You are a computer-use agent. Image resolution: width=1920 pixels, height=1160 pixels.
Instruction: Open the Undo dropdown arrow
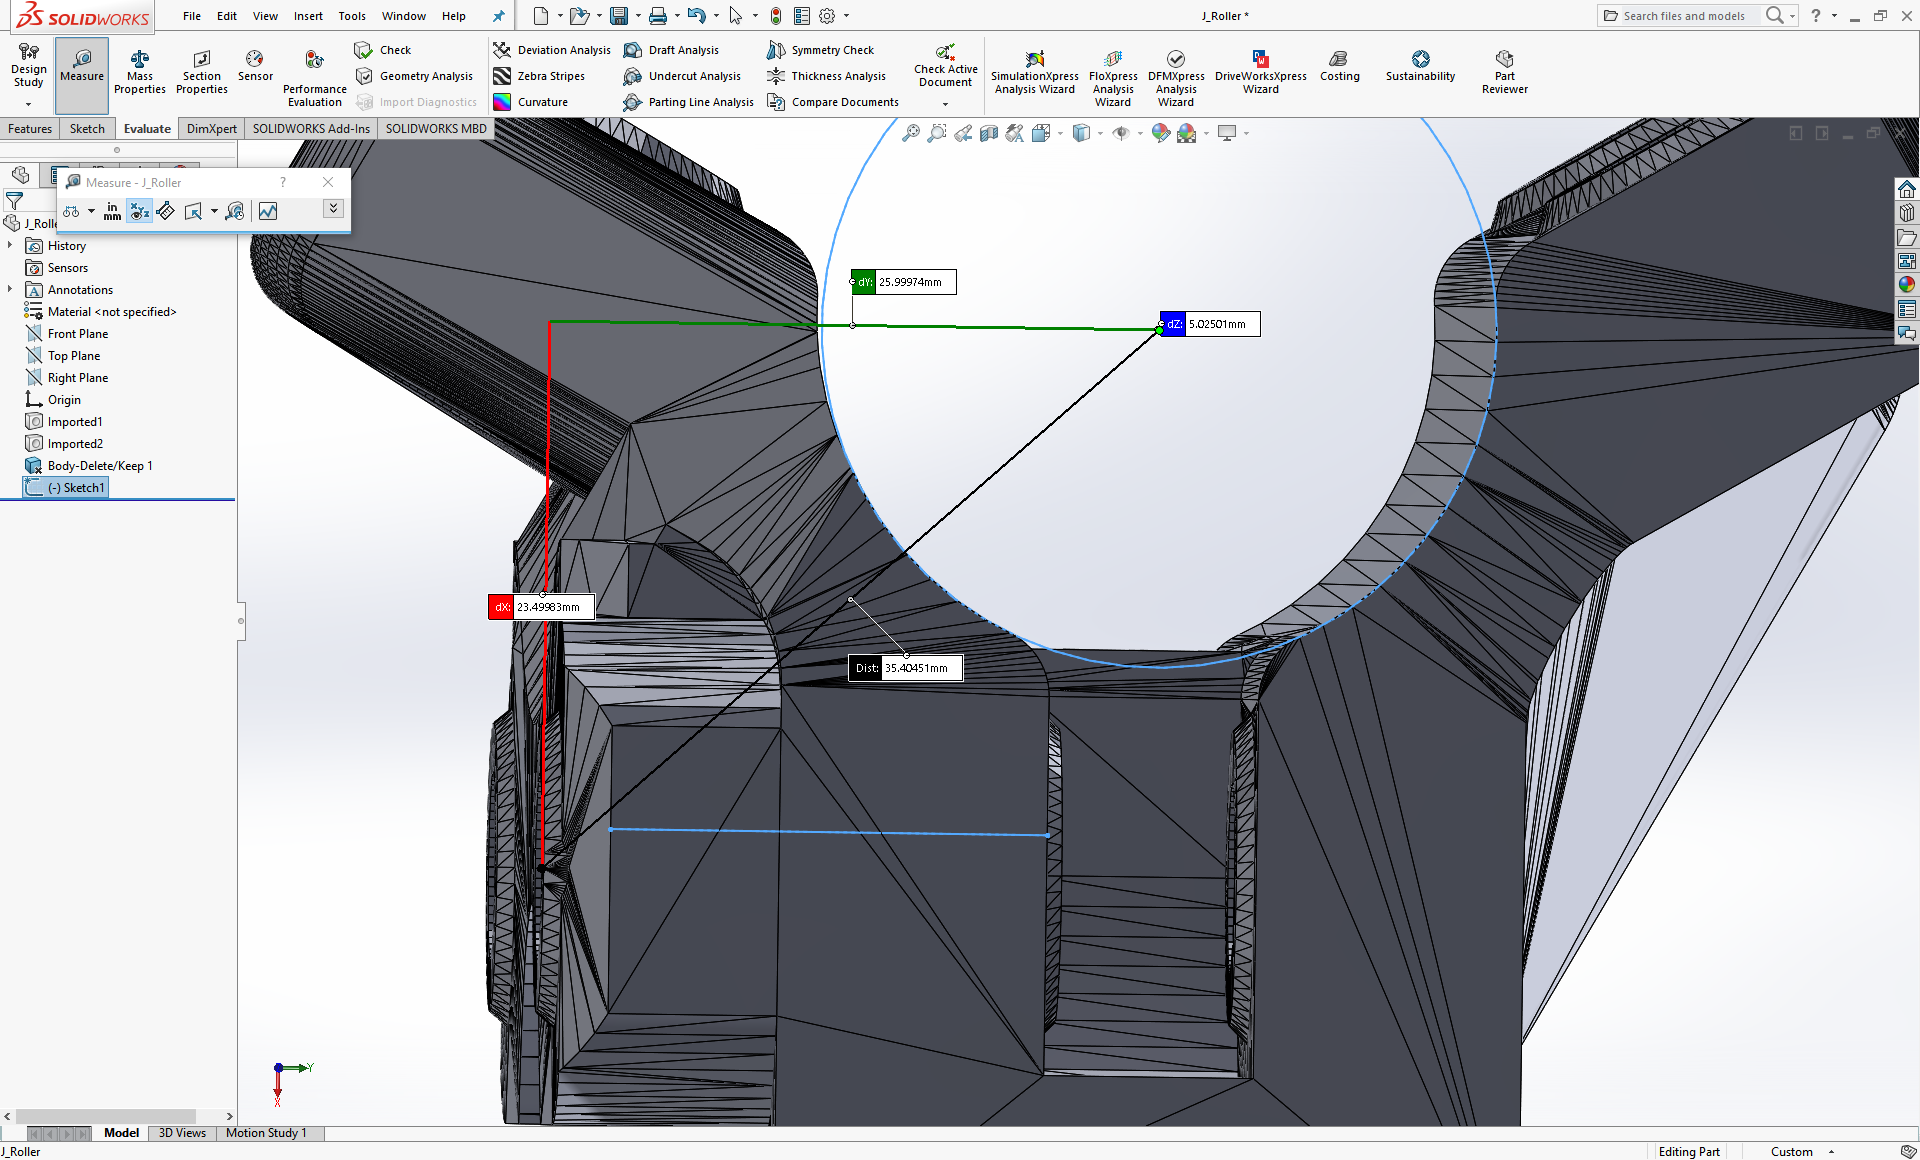(716, 16)
